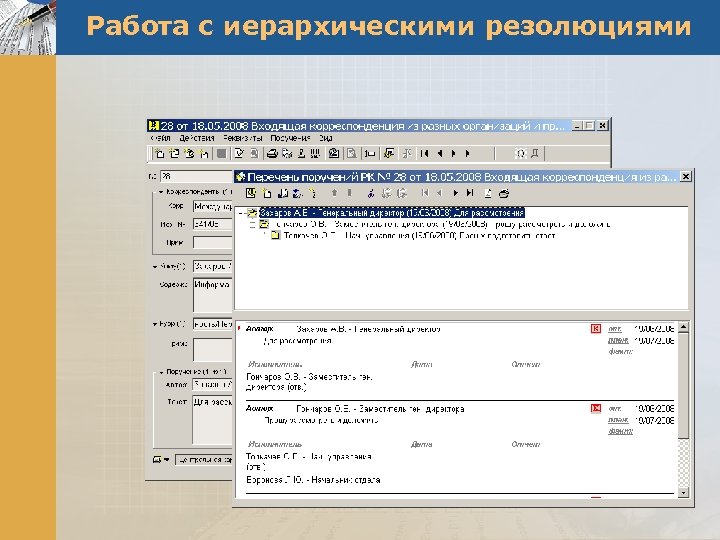Click the scroll-down arrow of the resolutions list

click(x=683, y=493)
